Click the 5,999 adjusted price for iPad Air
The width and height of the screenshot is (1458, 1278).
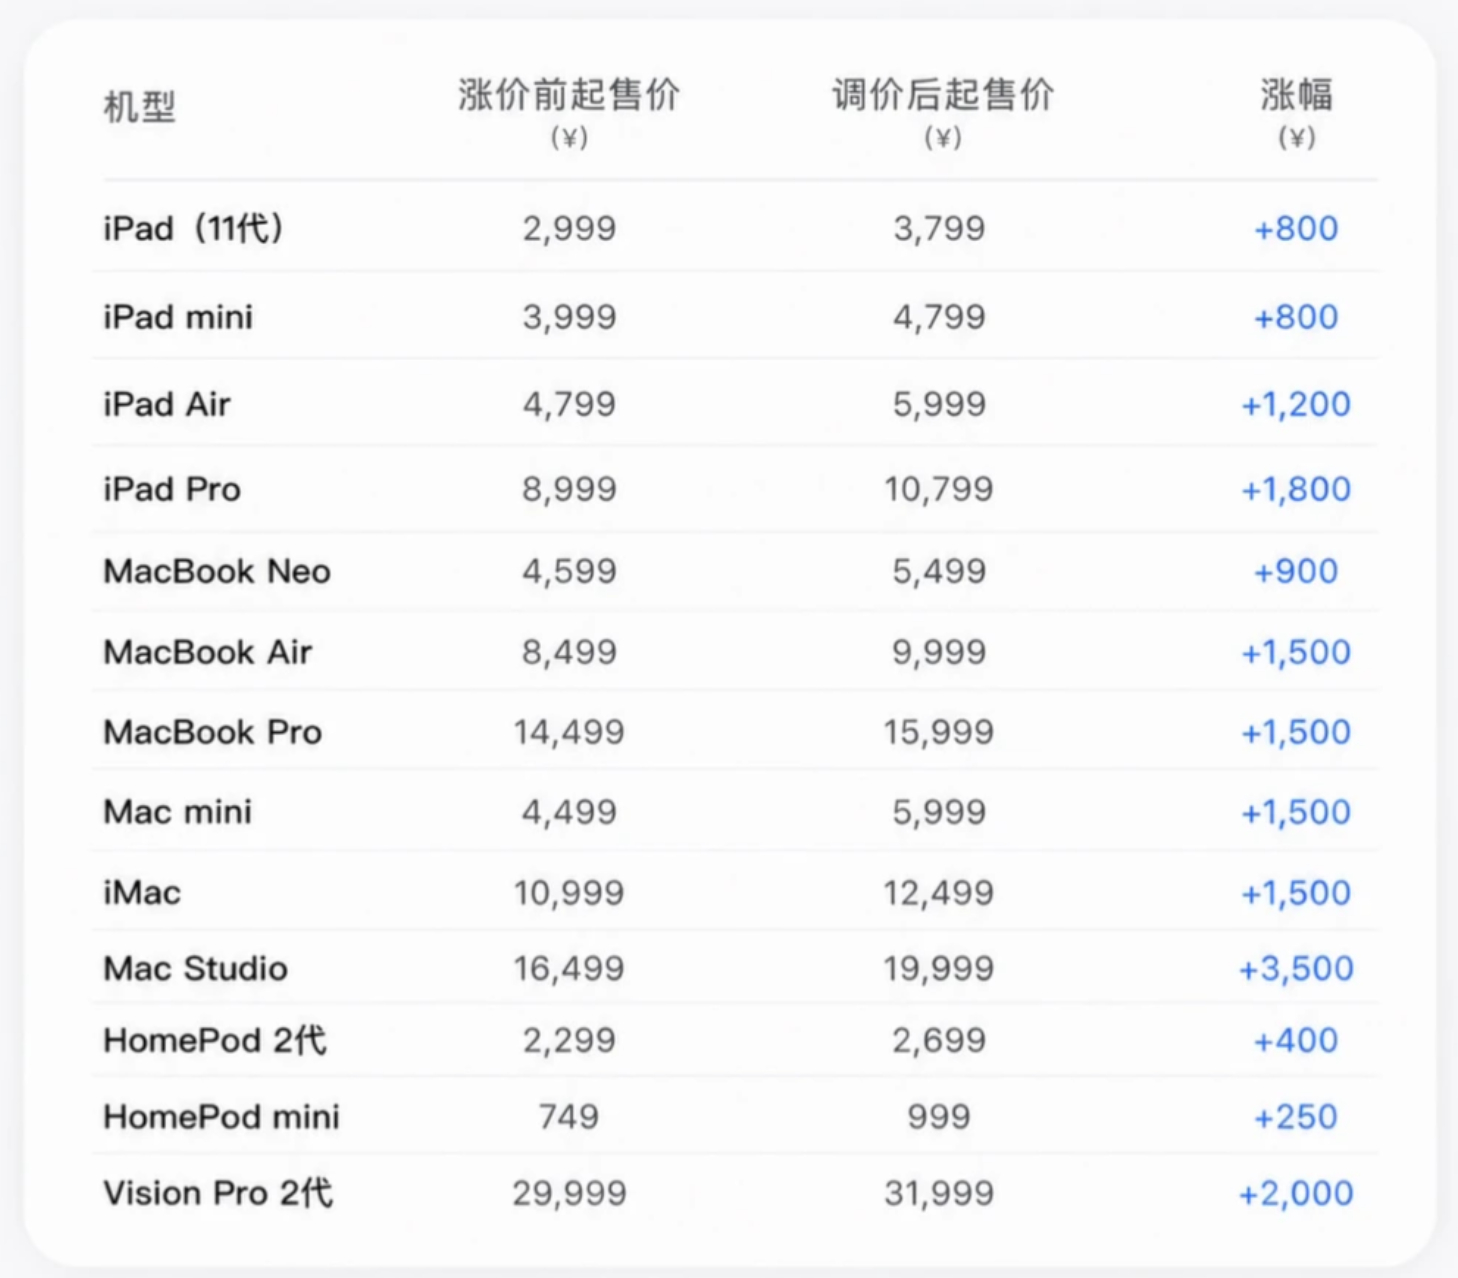(x=939, y=404)
